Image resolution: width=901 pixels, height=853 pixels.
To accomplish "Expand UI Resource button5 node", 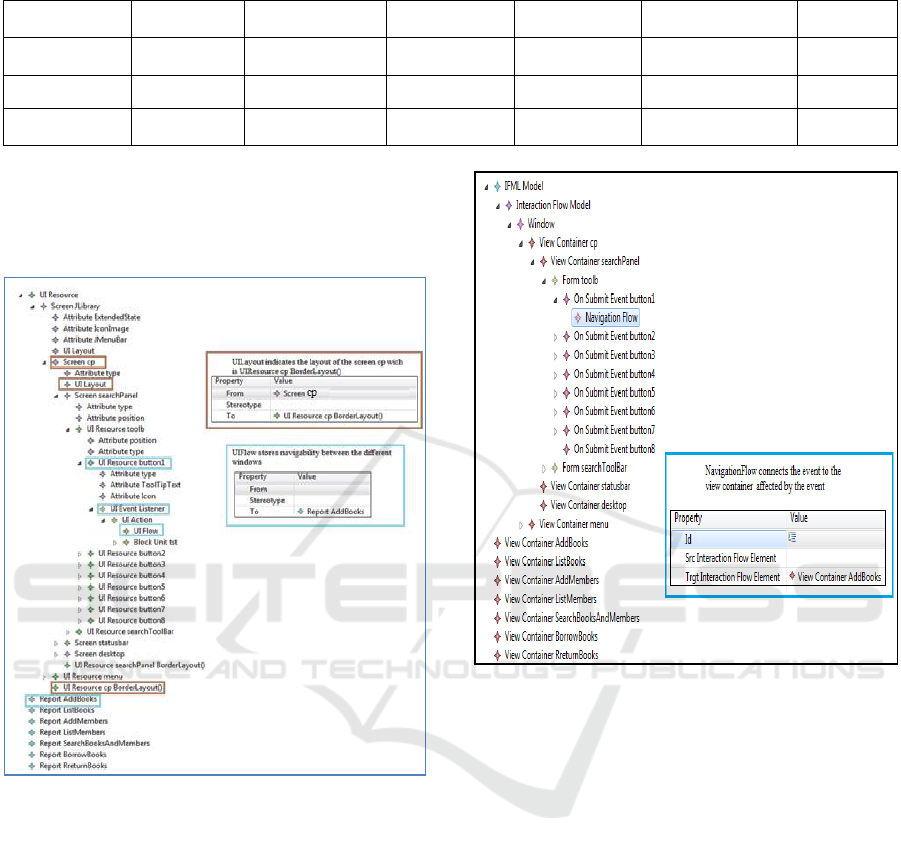I will [x=78, y=587].
